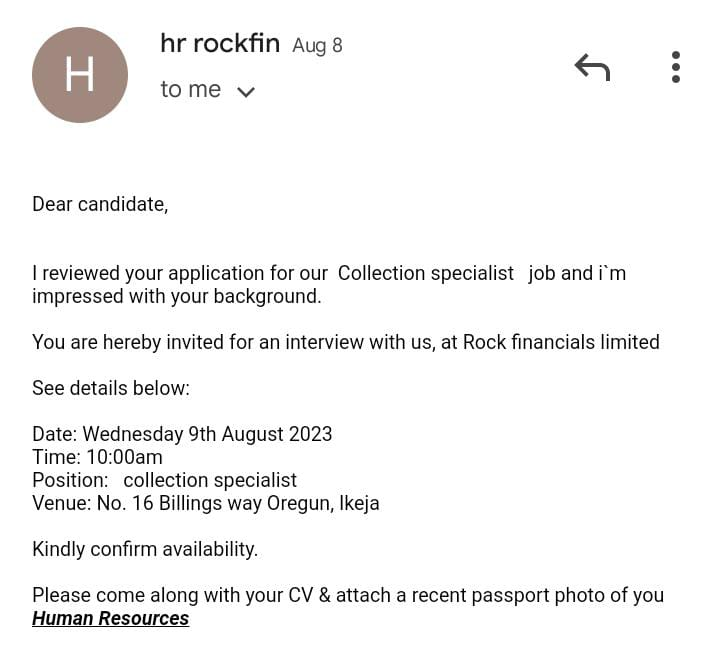Tap the 'Dear candidate,' greeting

(100, 204)
